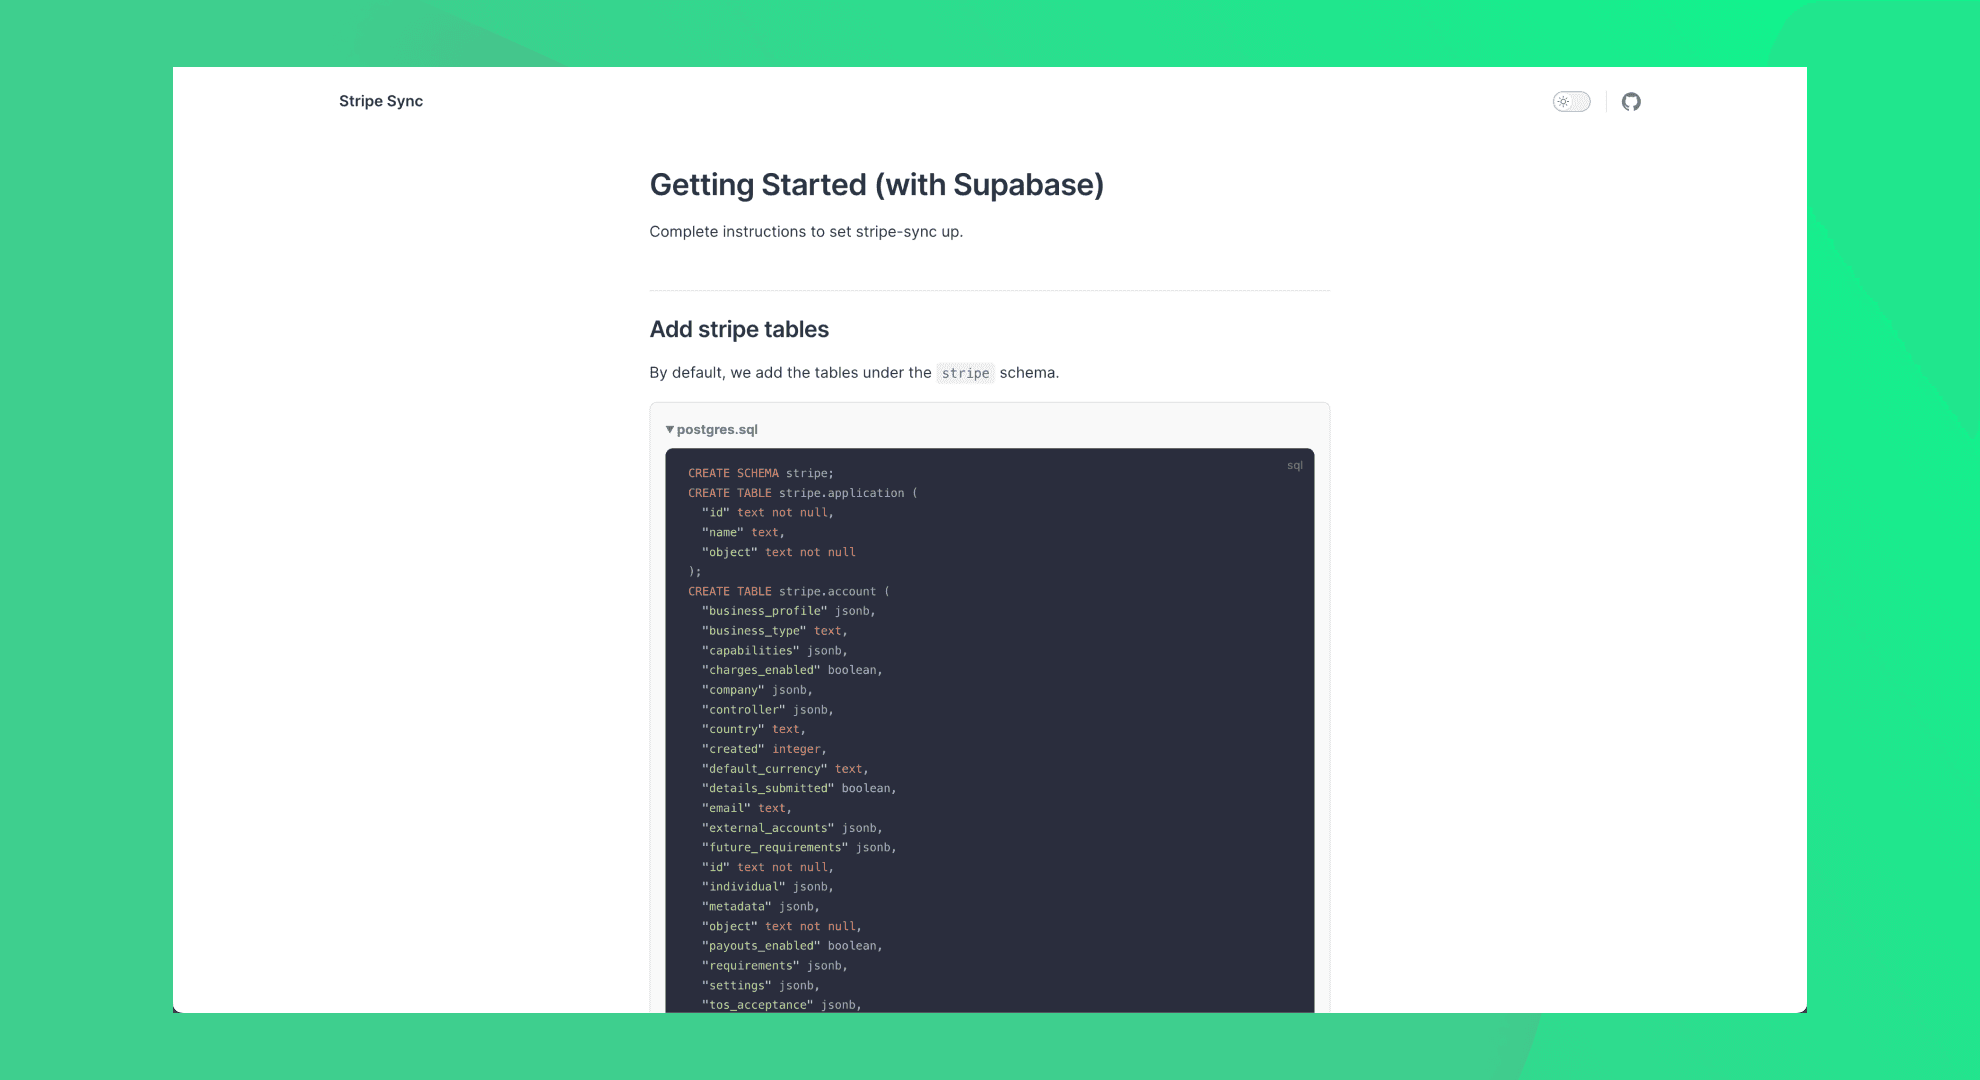
Task: Click the "requirements" jsonb line
Action: pos(775,966)
